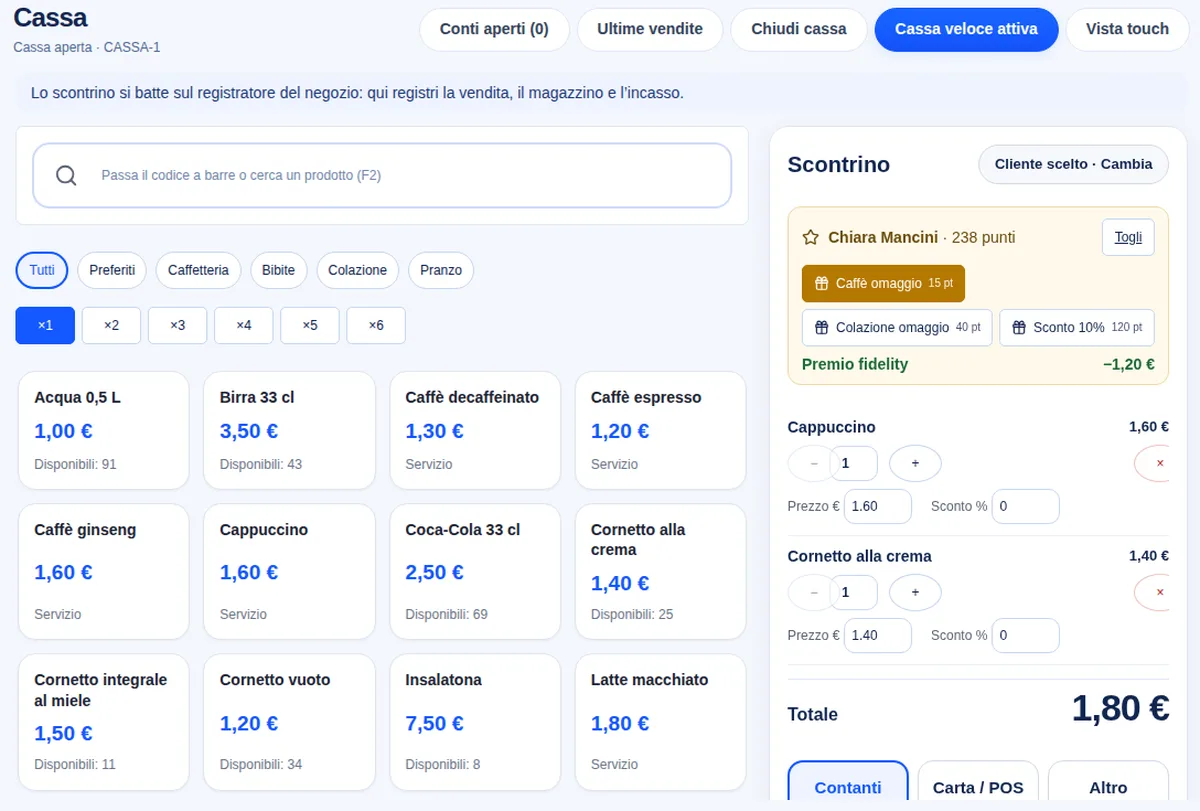Toggle the Cassa veloce attiva mode

966,29
